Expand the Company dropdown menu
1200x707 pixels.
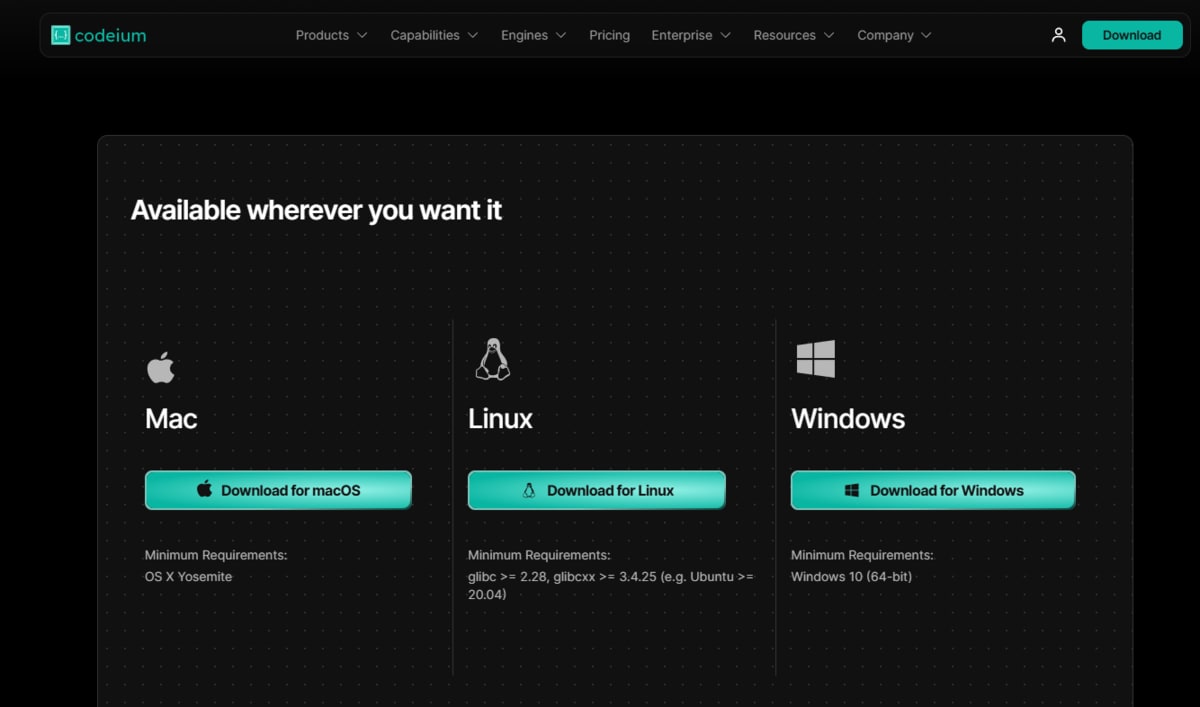[894, 35]
